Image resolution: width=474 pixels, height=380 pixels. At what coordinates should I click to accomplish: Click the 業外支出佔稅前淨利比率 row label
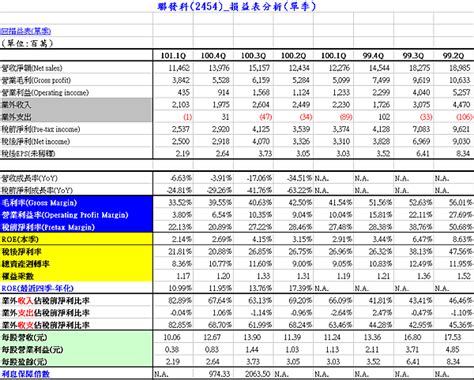point(46,313)
